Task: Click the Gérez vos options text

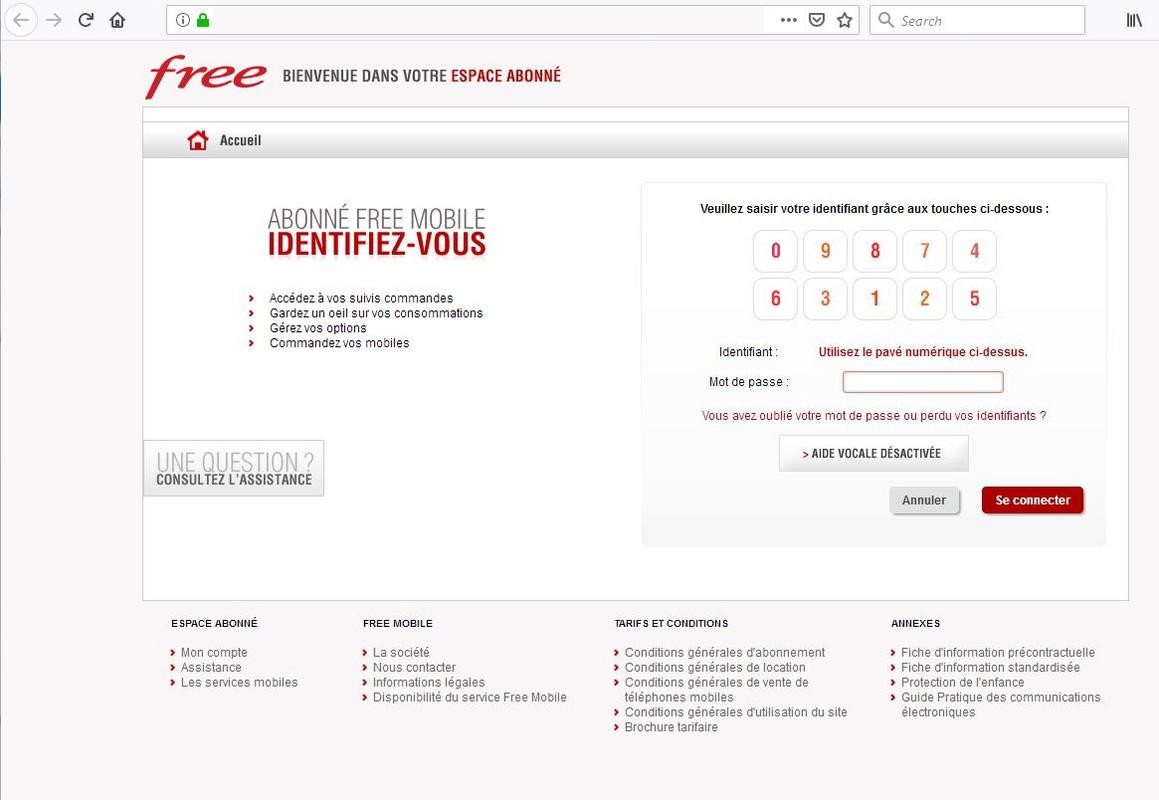Action: (318, 328)
